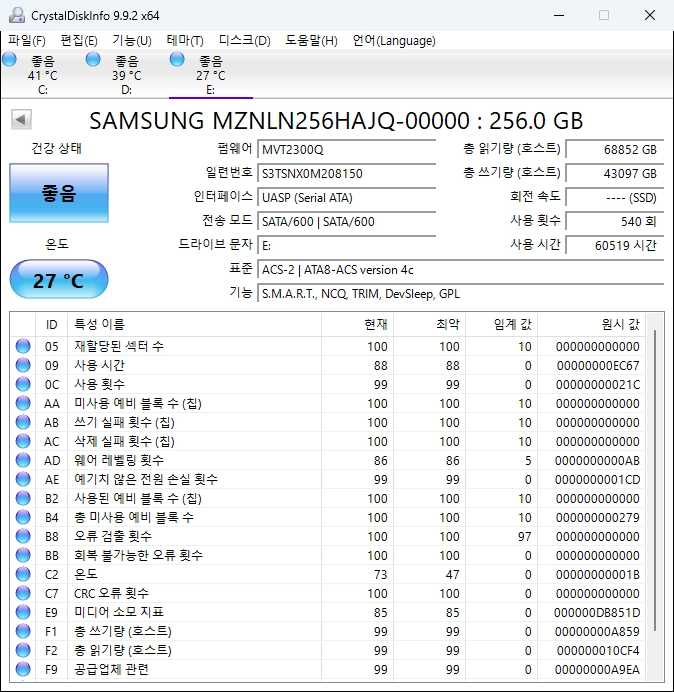Click the 좋음 health status button

tap(59, 193)
